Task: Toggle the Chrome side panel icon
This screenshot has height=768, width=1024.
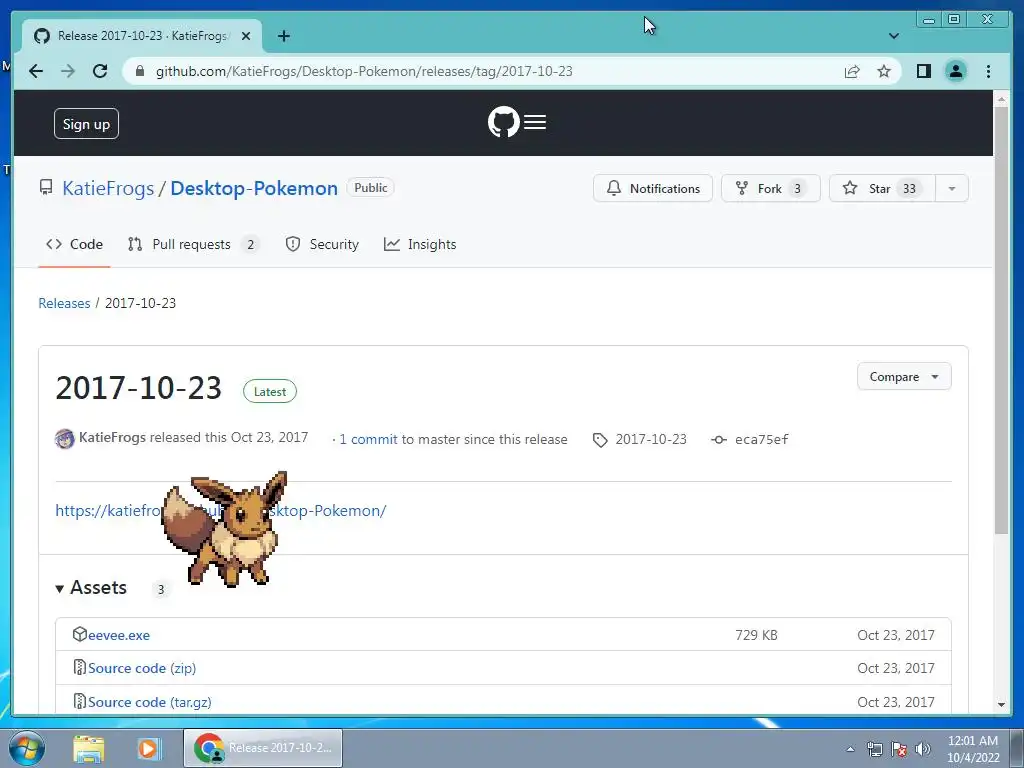Action: point(923,71)
